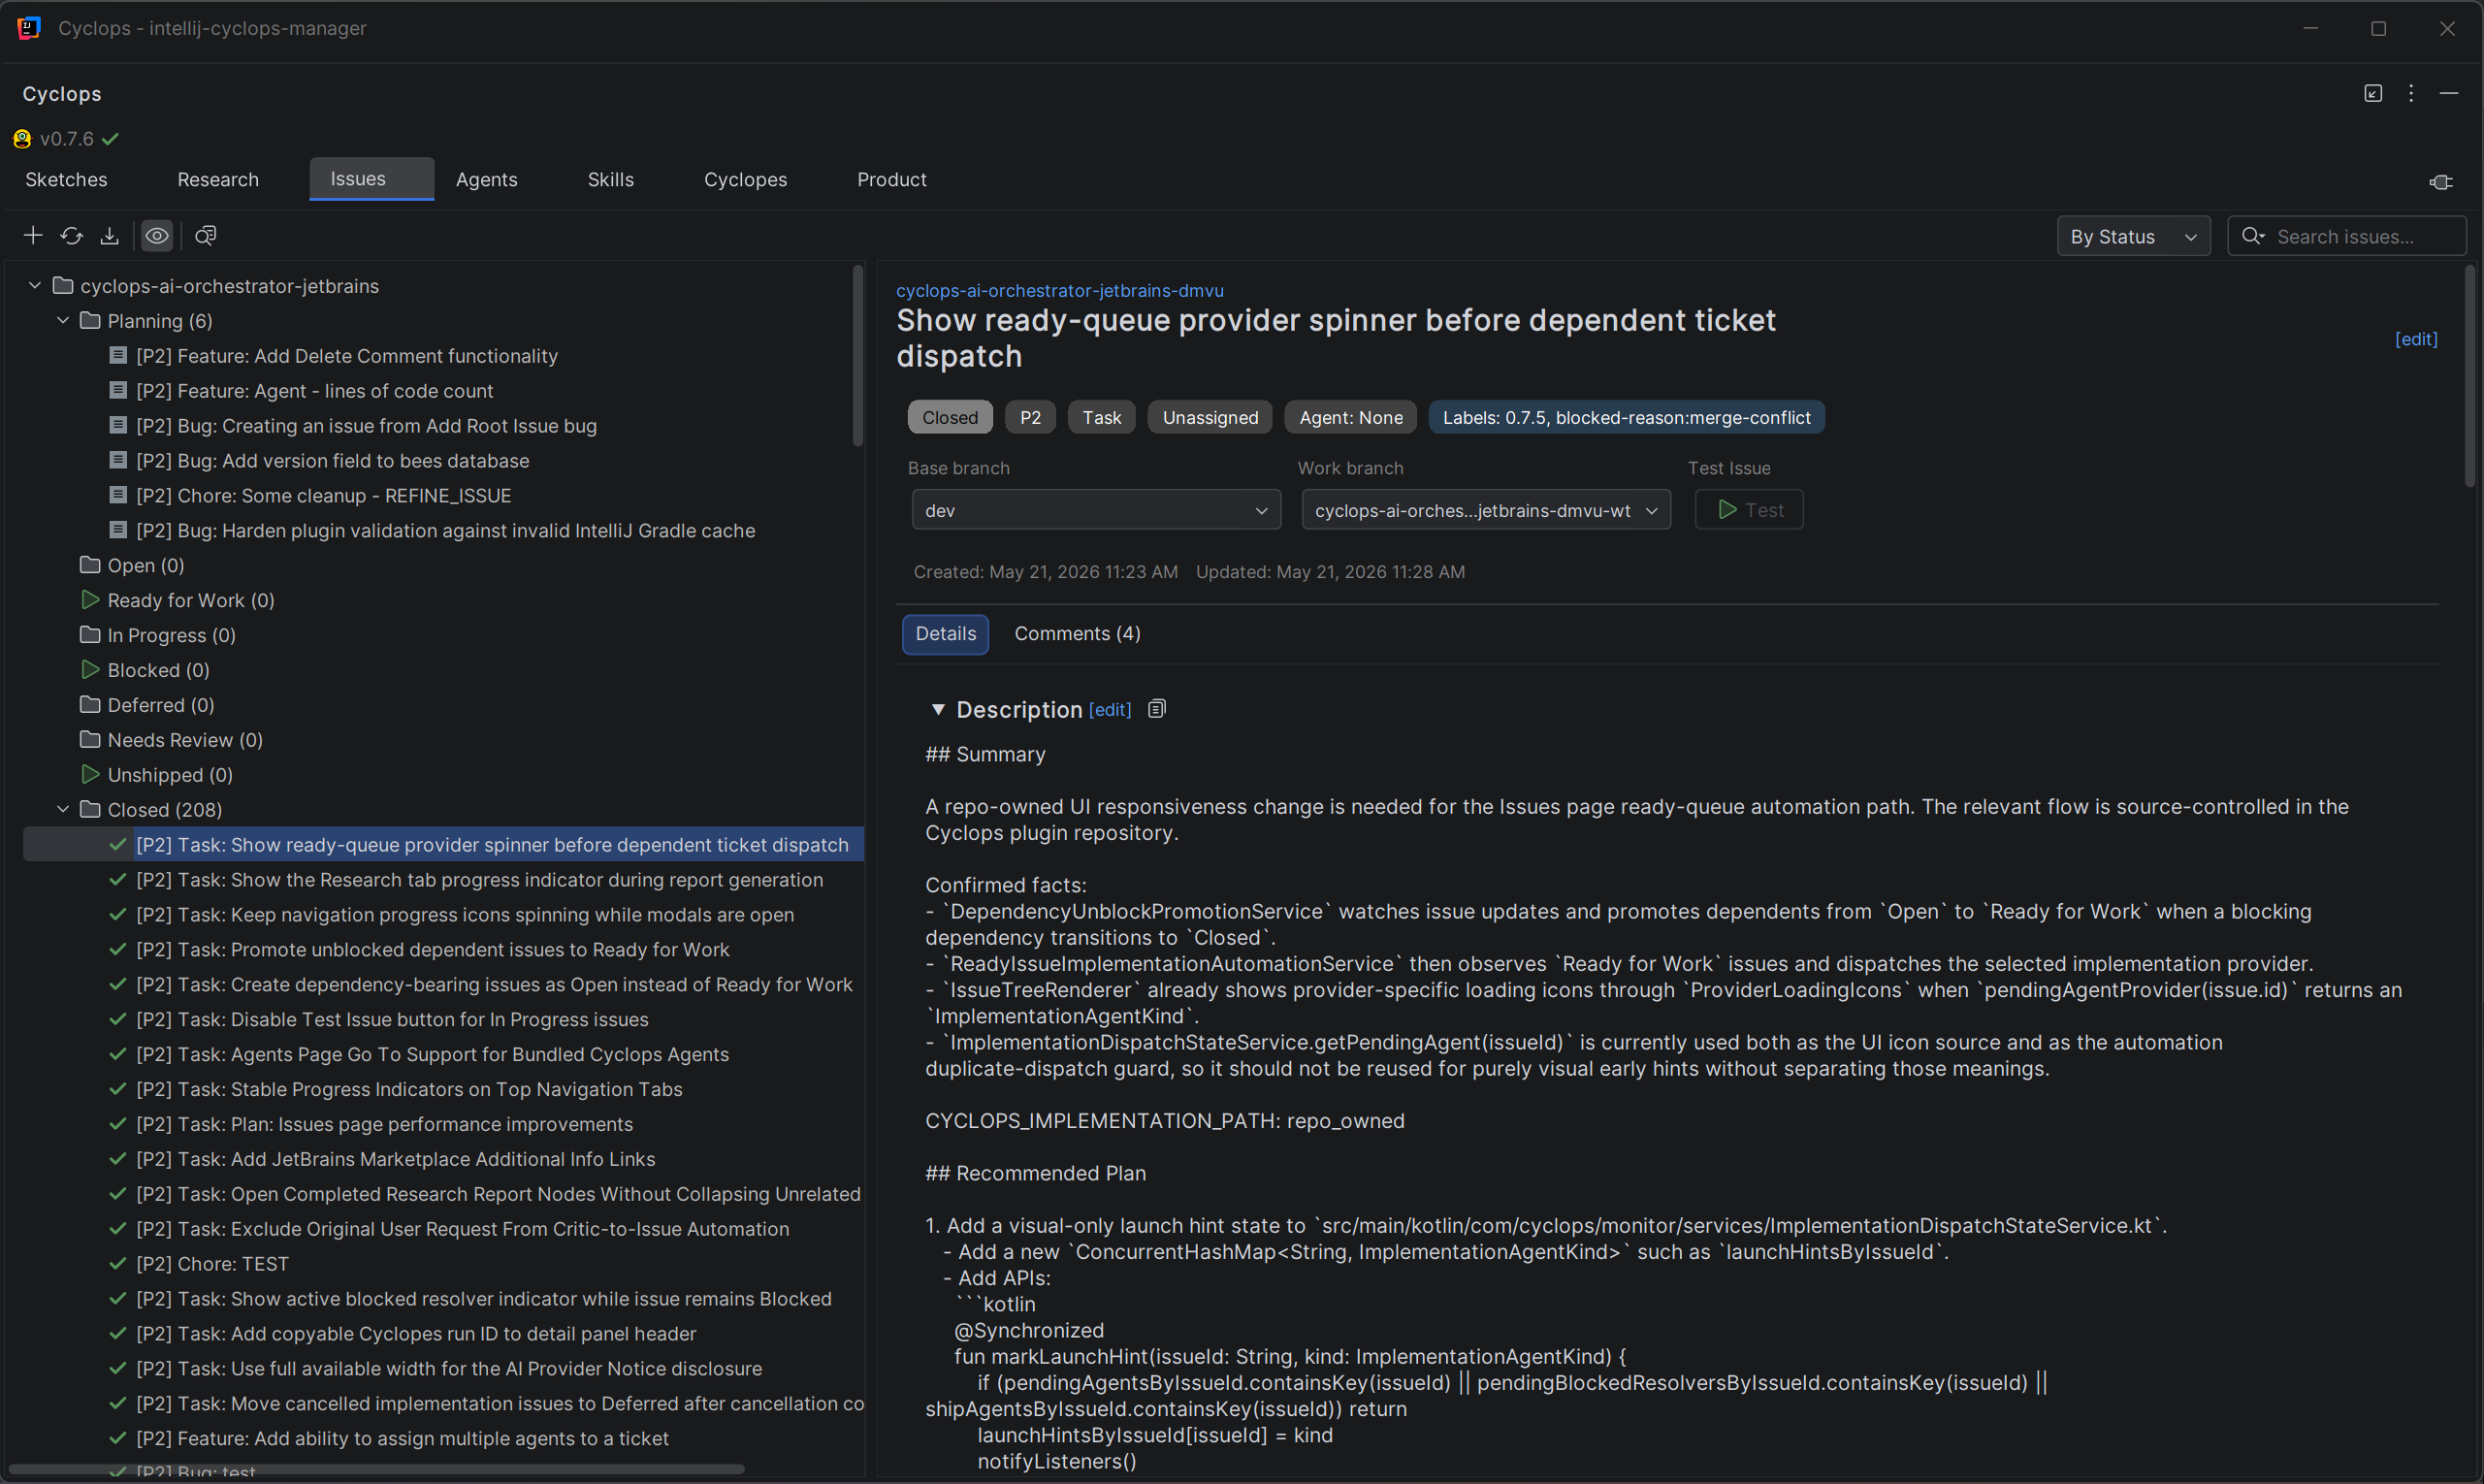Click the issue tree vertical scrollbar
The width and height of the screenshot is (2484, 1484).
857,355
